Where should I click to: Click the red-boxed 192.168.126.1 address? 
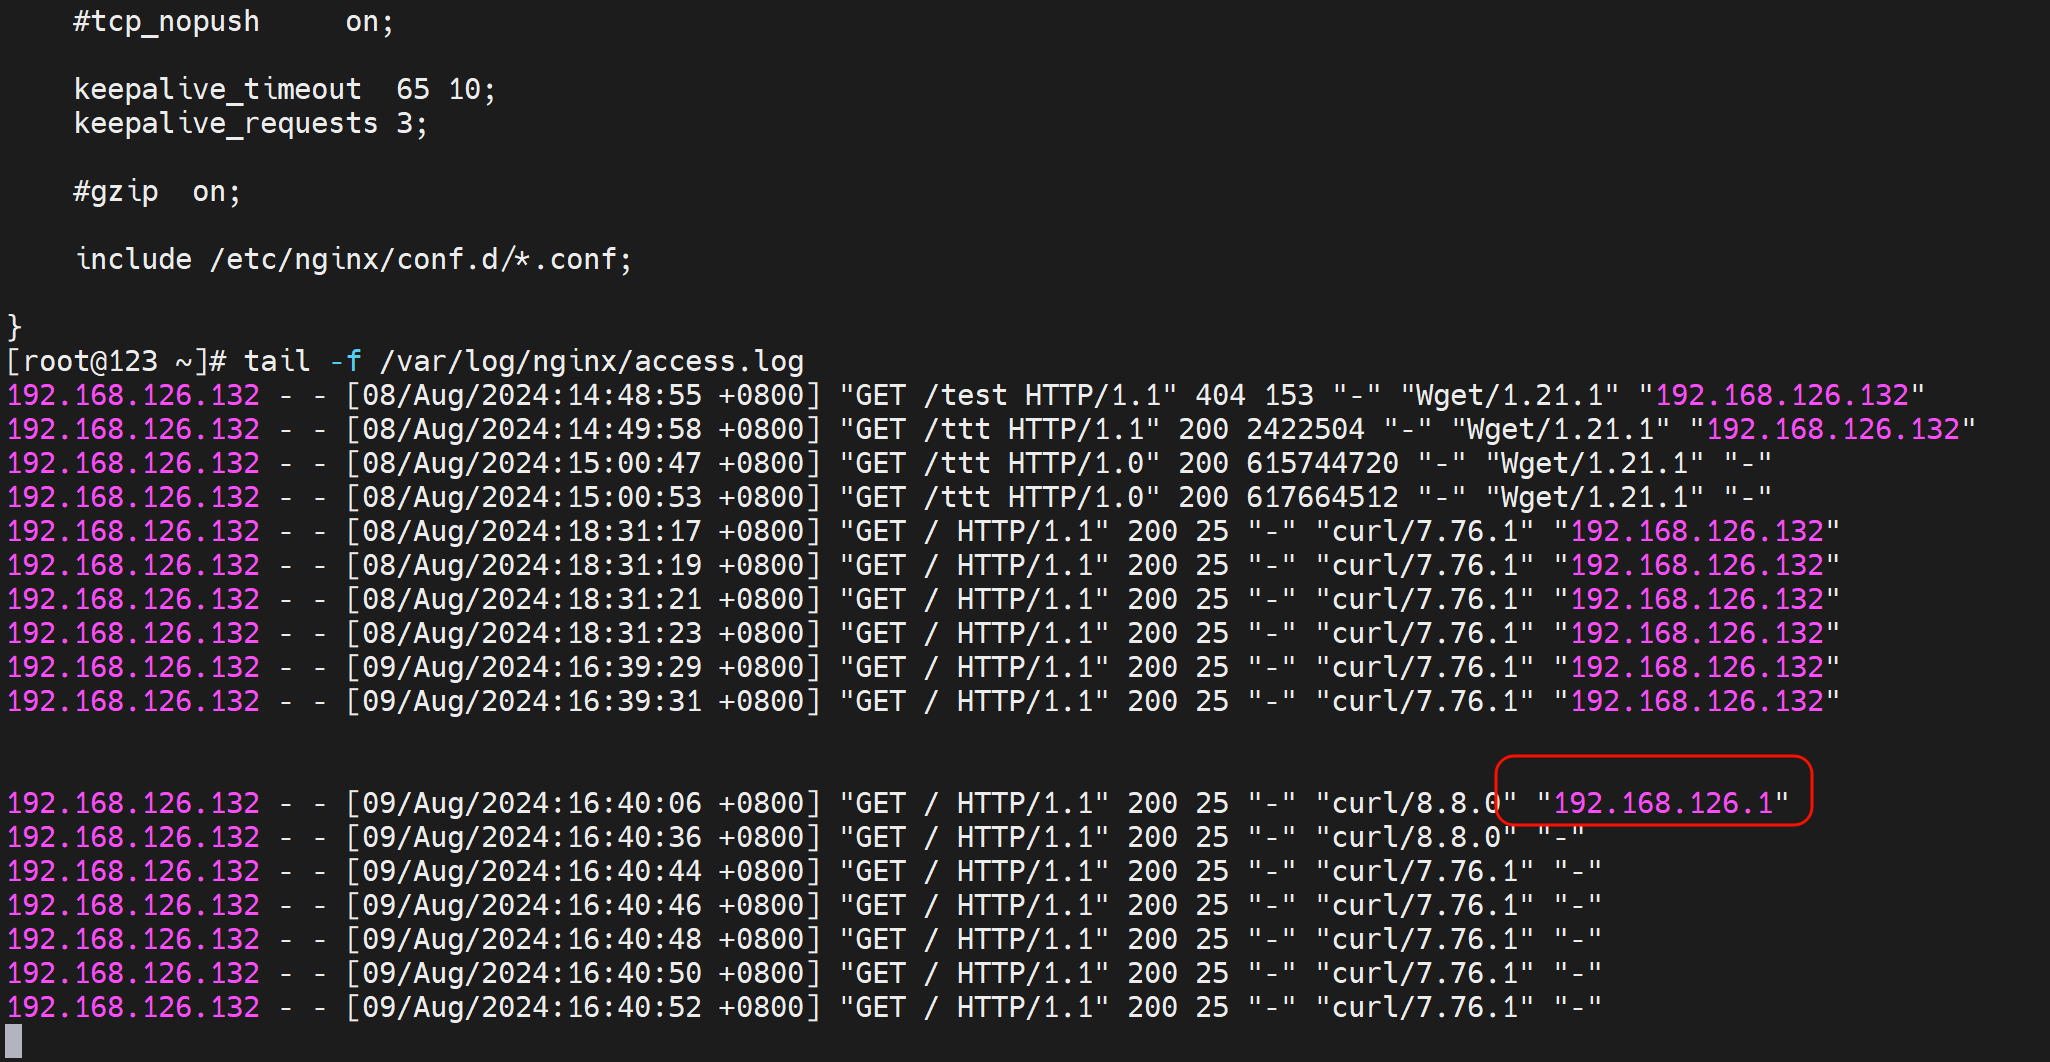tap(1662, 803)
